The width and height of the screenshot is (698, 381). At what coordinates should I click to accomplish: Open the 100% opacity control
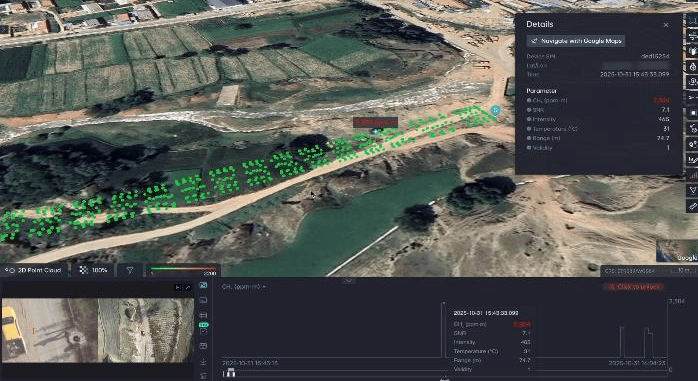point(93,270)
